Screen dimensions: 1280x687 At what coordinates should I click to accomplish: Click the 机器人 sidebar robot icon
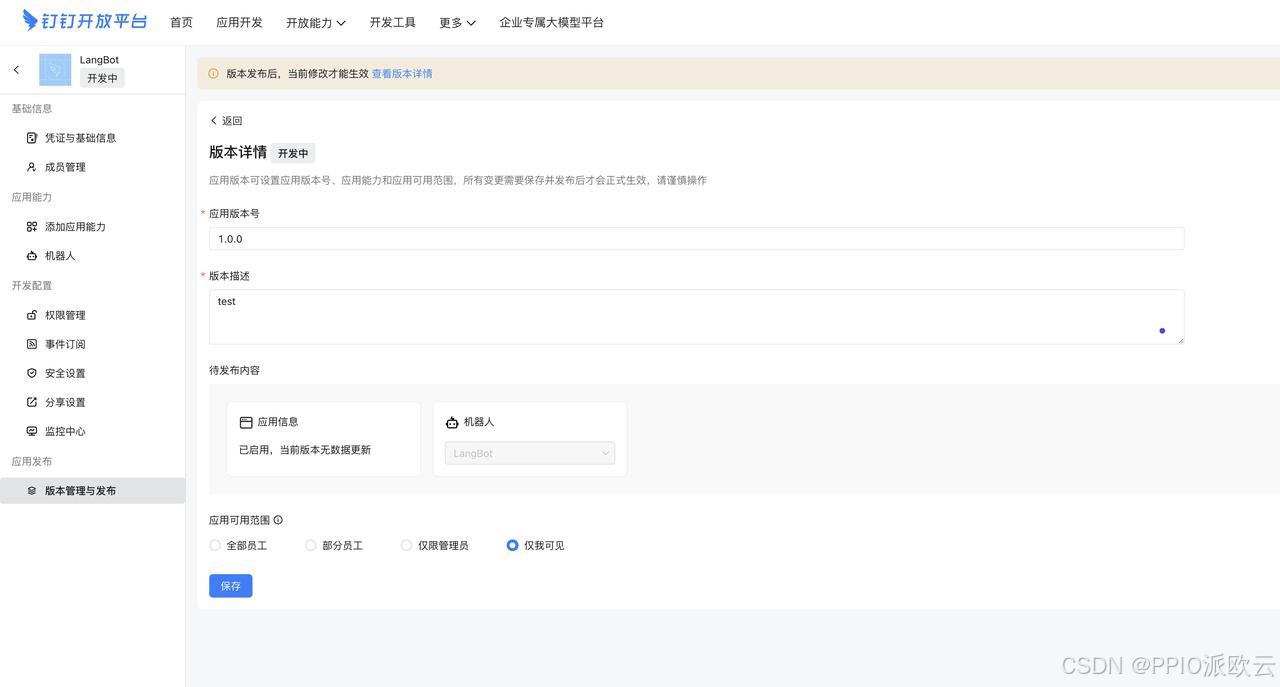(32, 256)
